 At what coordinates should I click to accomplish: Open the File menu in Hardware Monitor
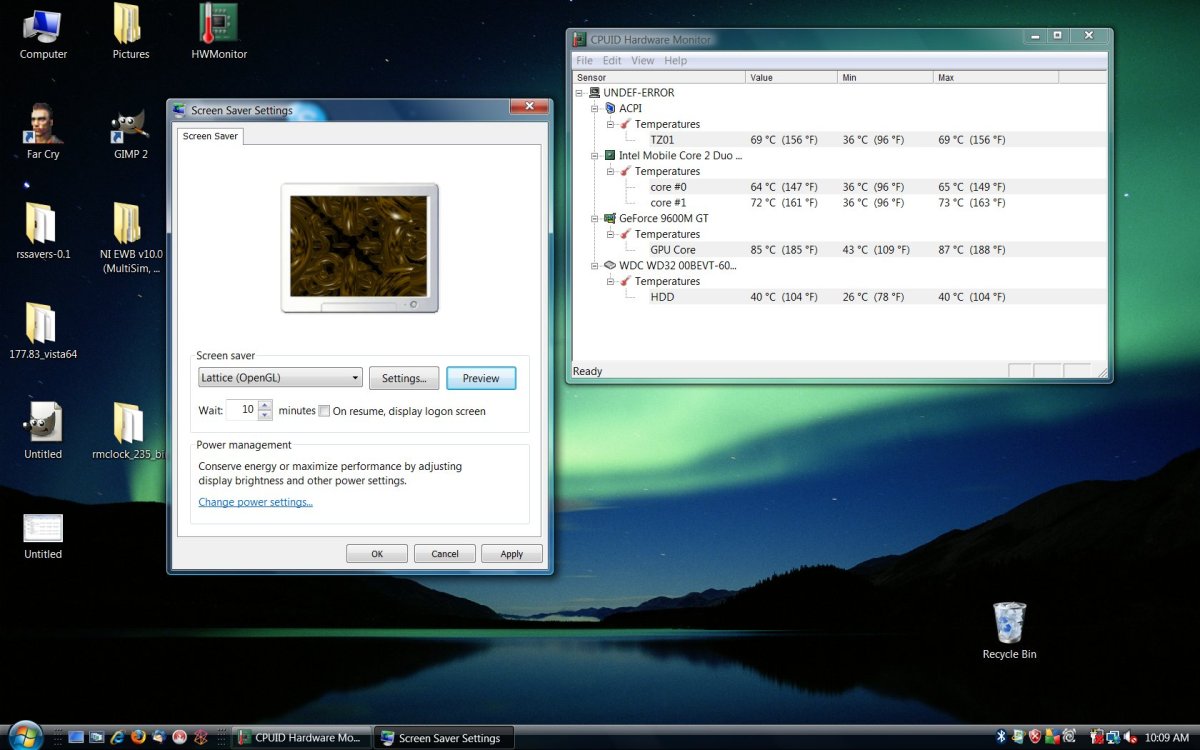(x=584, y=61)
